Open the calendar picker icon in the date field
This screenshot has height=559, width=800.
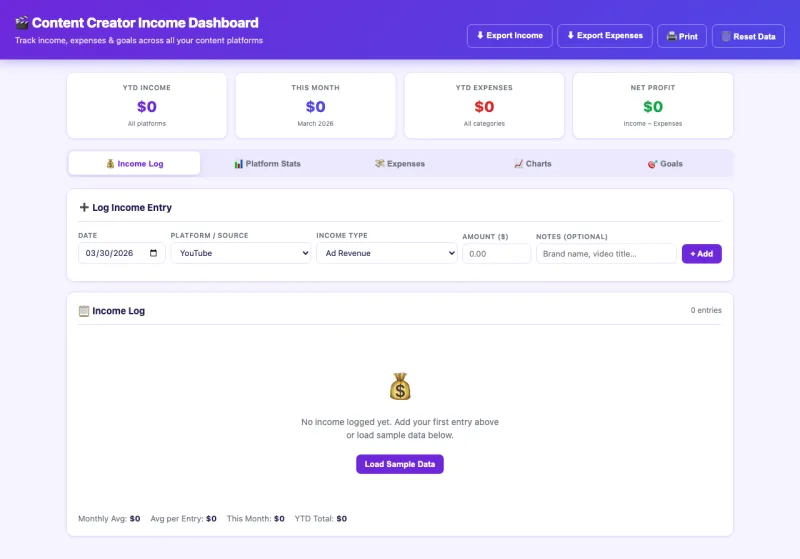tap(153, 254)
